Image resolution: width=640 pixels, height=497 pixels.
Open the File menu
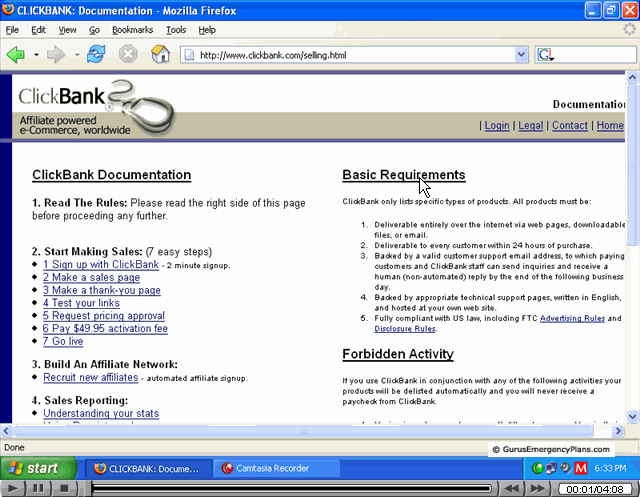tap(12, 30)
